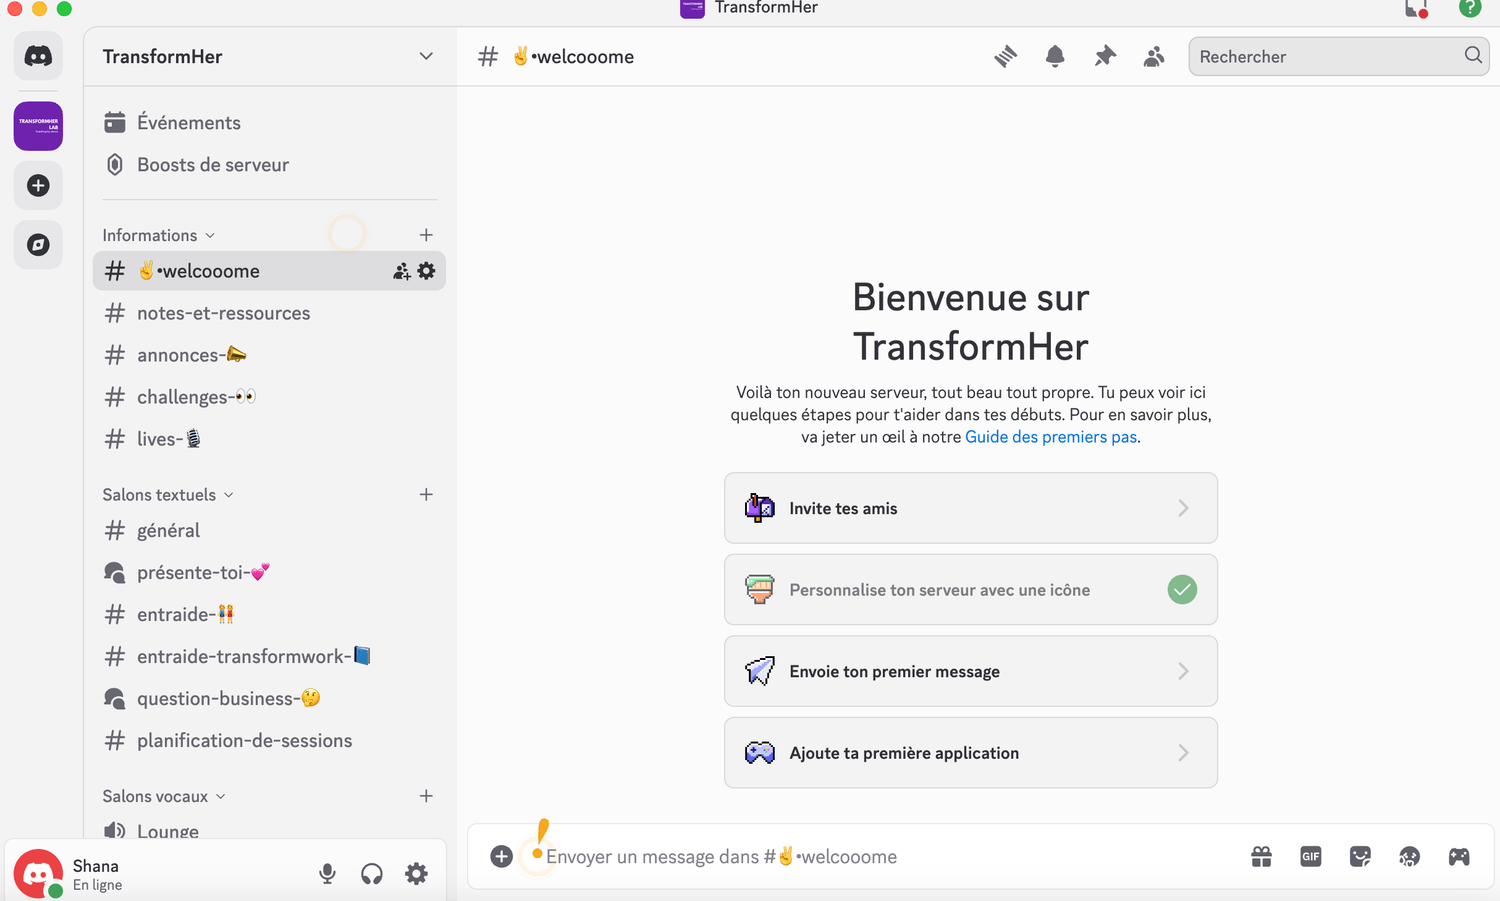This screenshot has height=901, width=1500.
Task: Open the notes-et-ressources channel
Action: point(269,313)
